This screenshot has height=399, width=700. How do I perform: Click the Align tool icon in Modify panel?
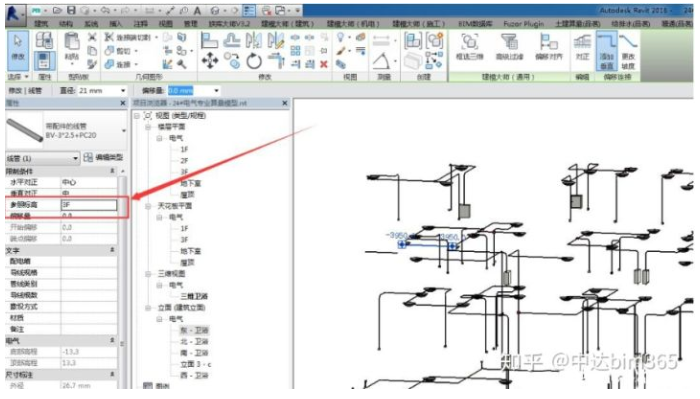click(x=209, y=41)
